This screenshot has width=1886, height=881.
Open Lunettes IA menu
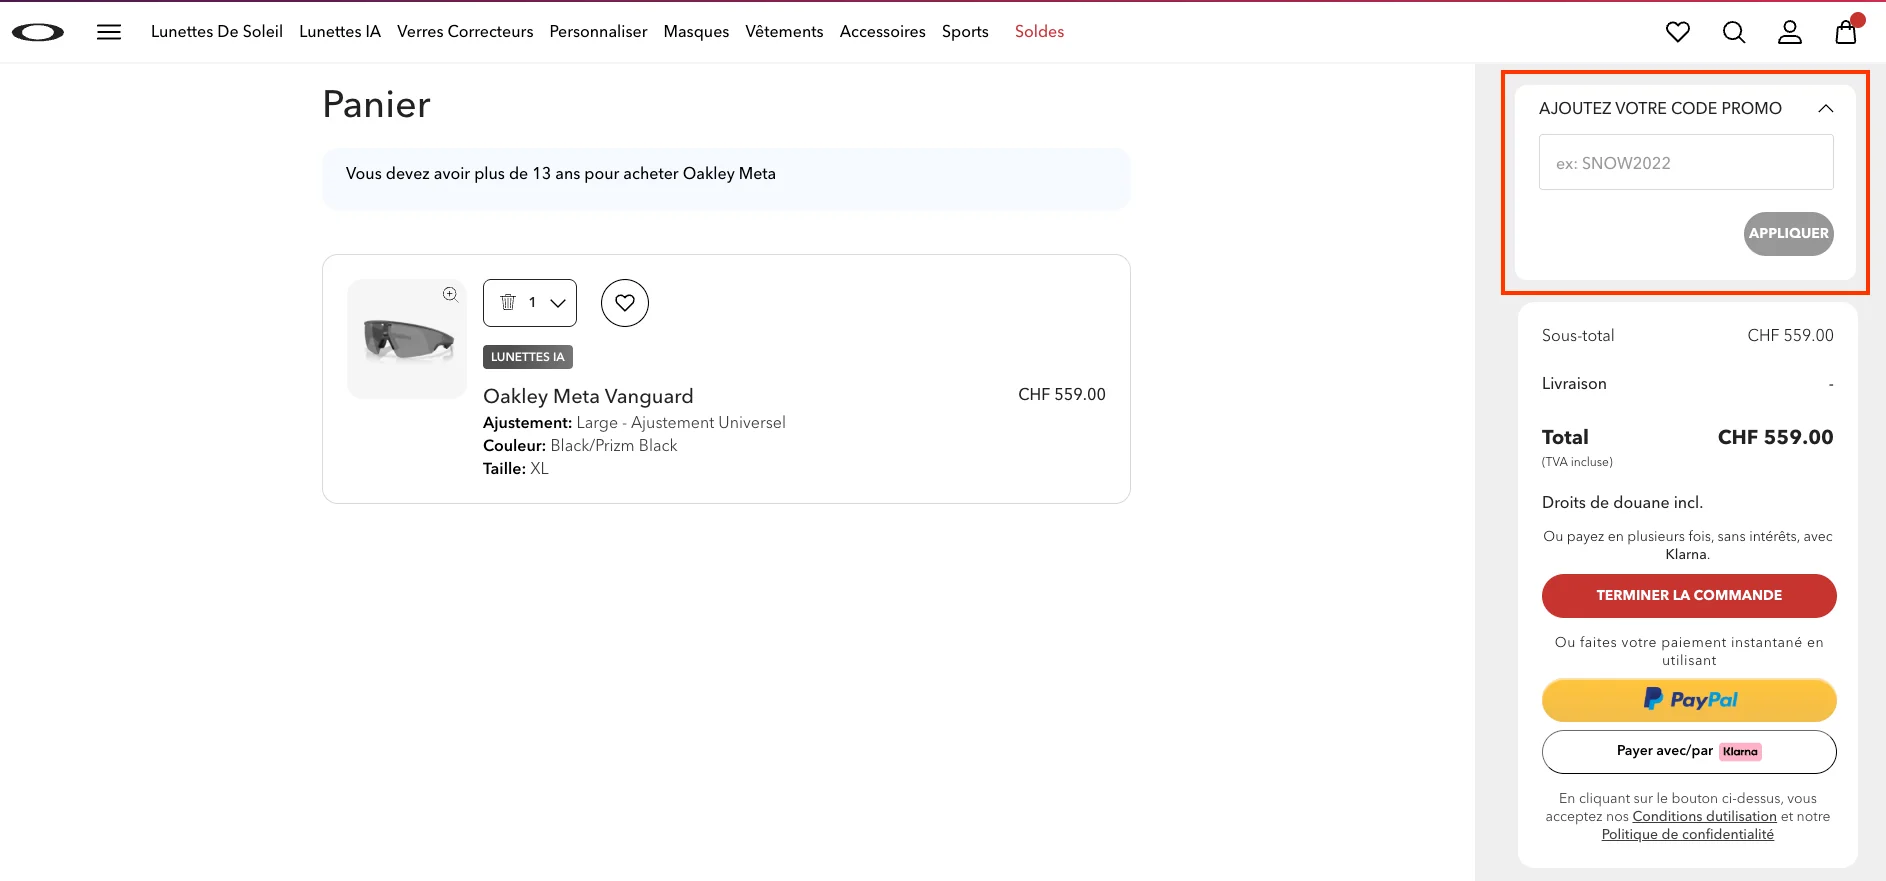(x=340, y=32)
